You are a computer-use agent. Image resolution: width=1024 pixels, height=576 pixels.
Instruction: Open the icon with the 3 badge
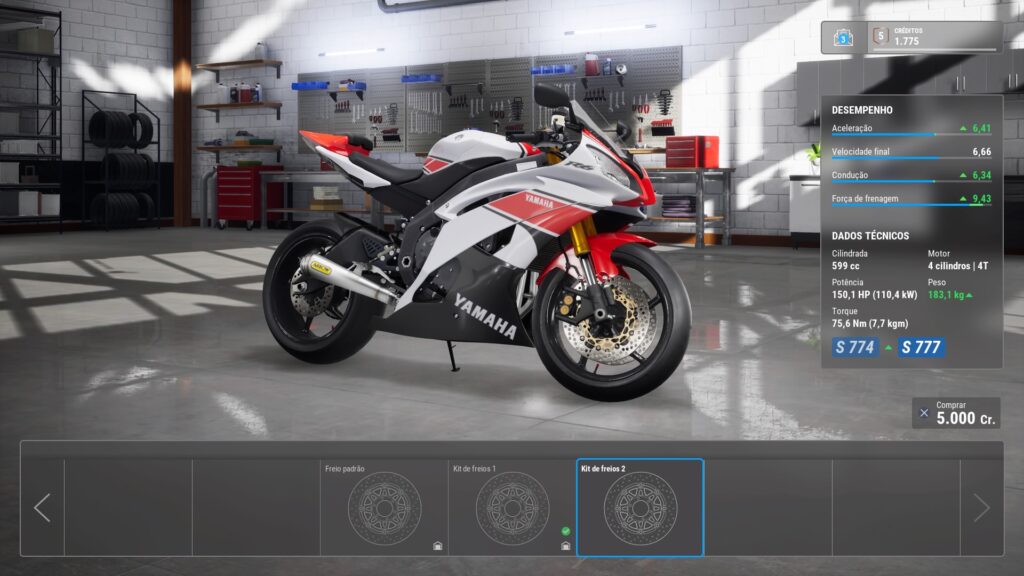tap(843, 37)
